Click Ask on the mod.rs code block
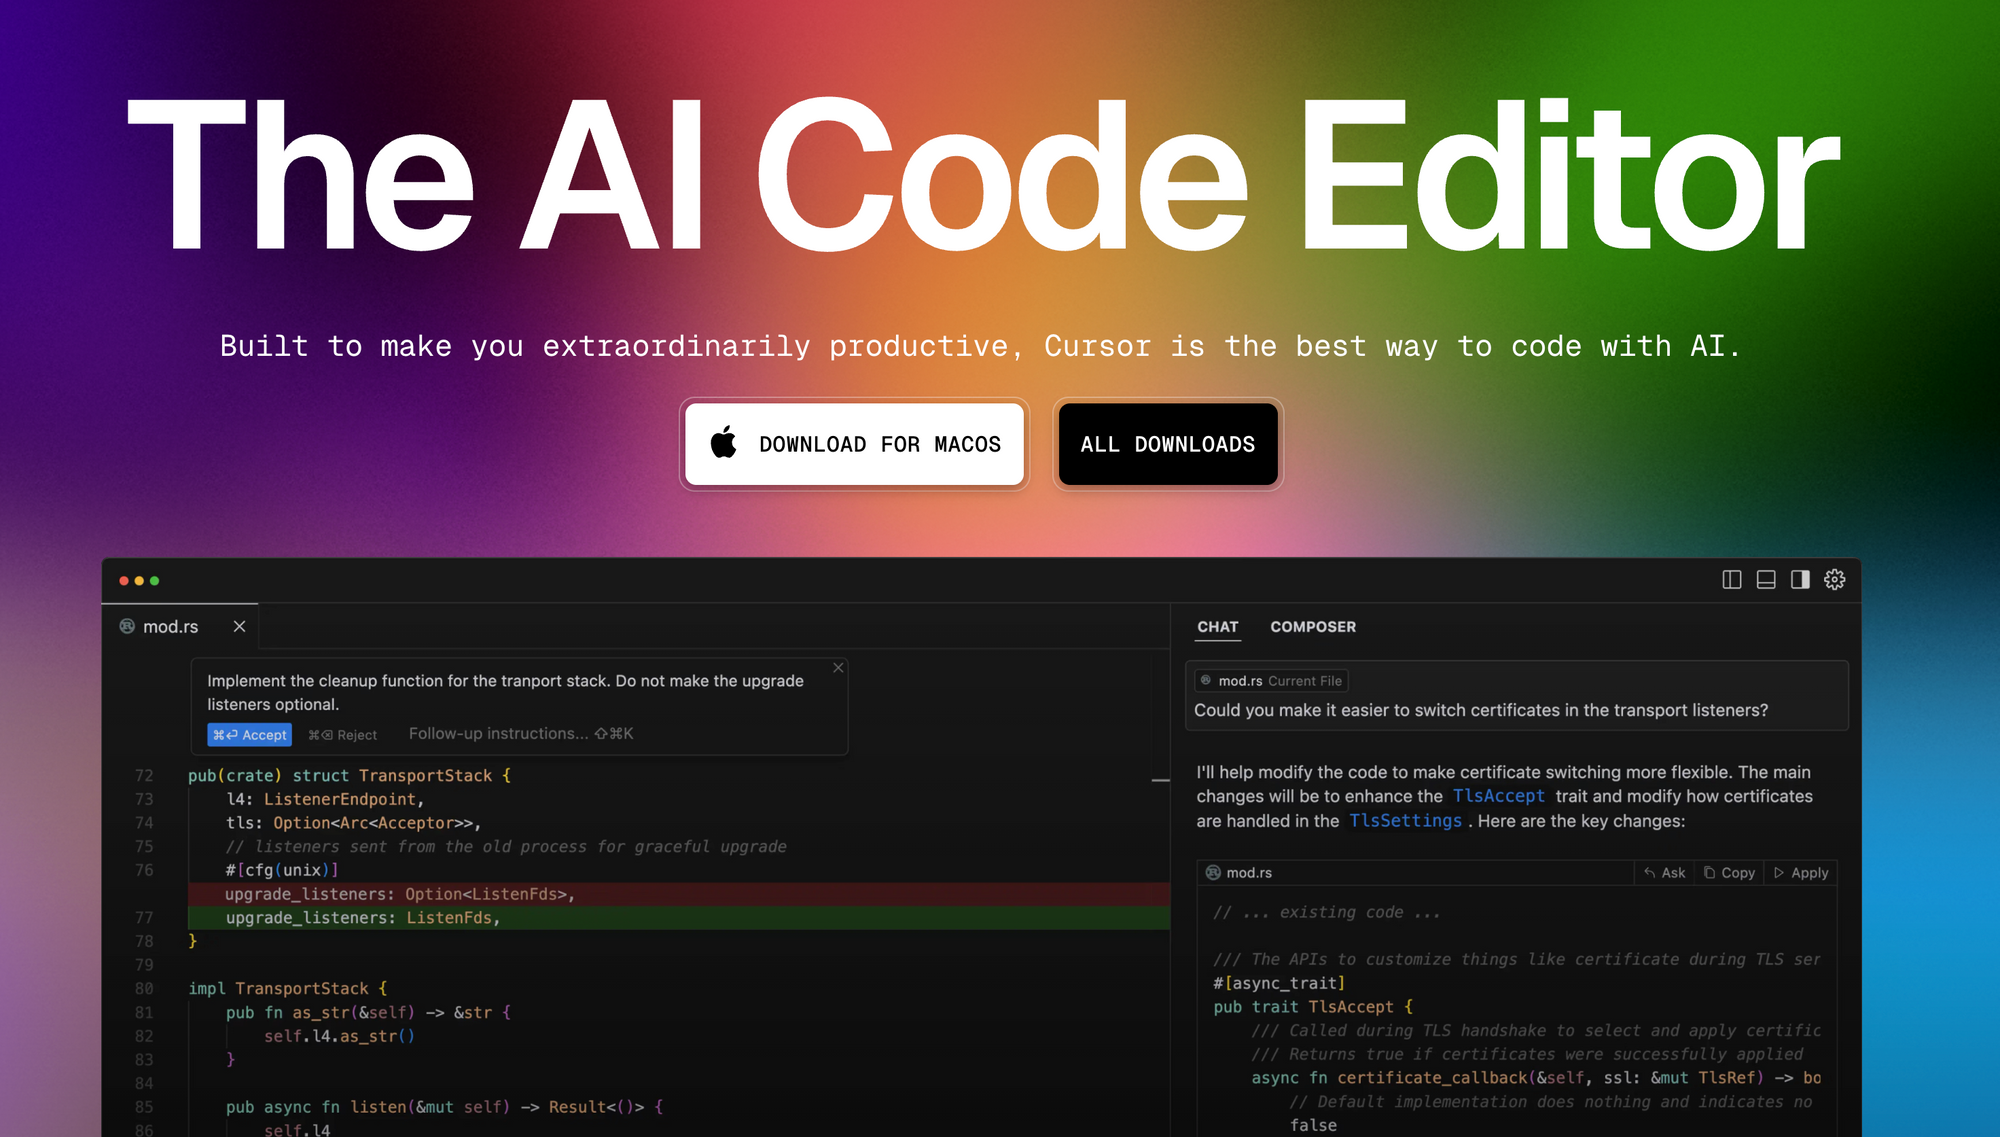The image size is (2000, 1137). point(1664,873)
